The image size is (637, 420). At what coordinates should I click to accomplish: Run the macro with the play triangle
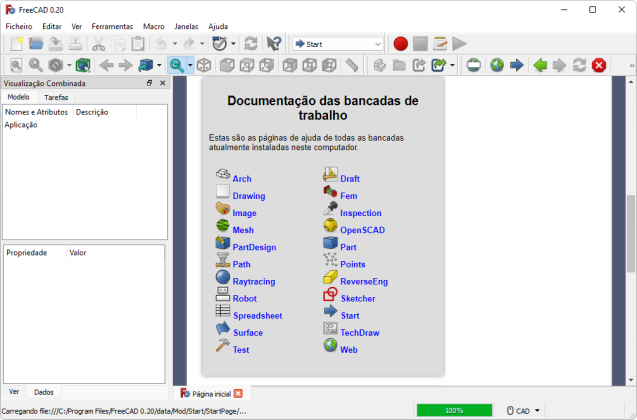point(459,43)
